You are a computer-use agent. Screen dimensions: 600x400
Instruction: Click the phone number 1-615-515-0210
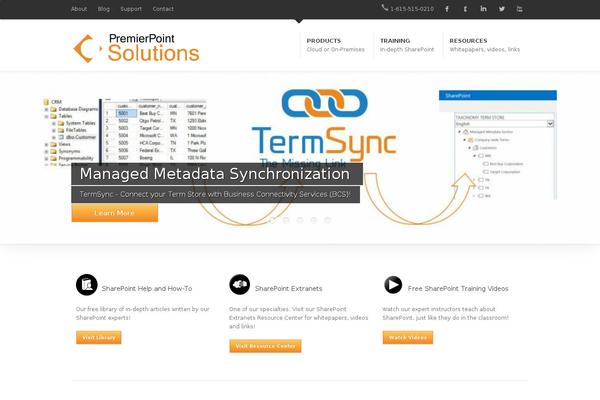(x=412, y=9)
